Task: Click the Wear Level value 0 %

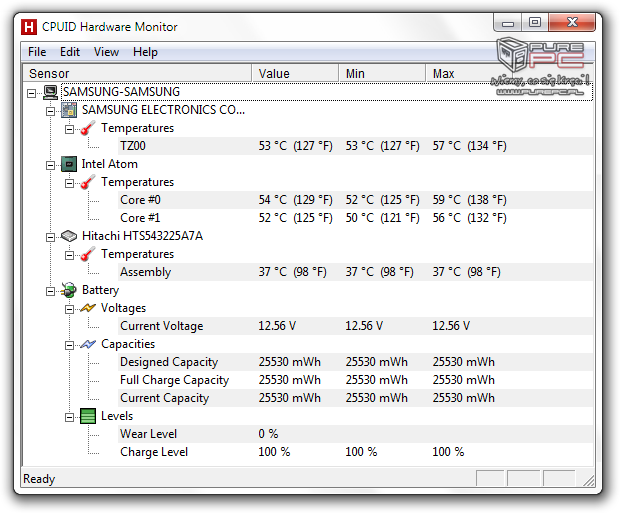Action: point(268,434)
